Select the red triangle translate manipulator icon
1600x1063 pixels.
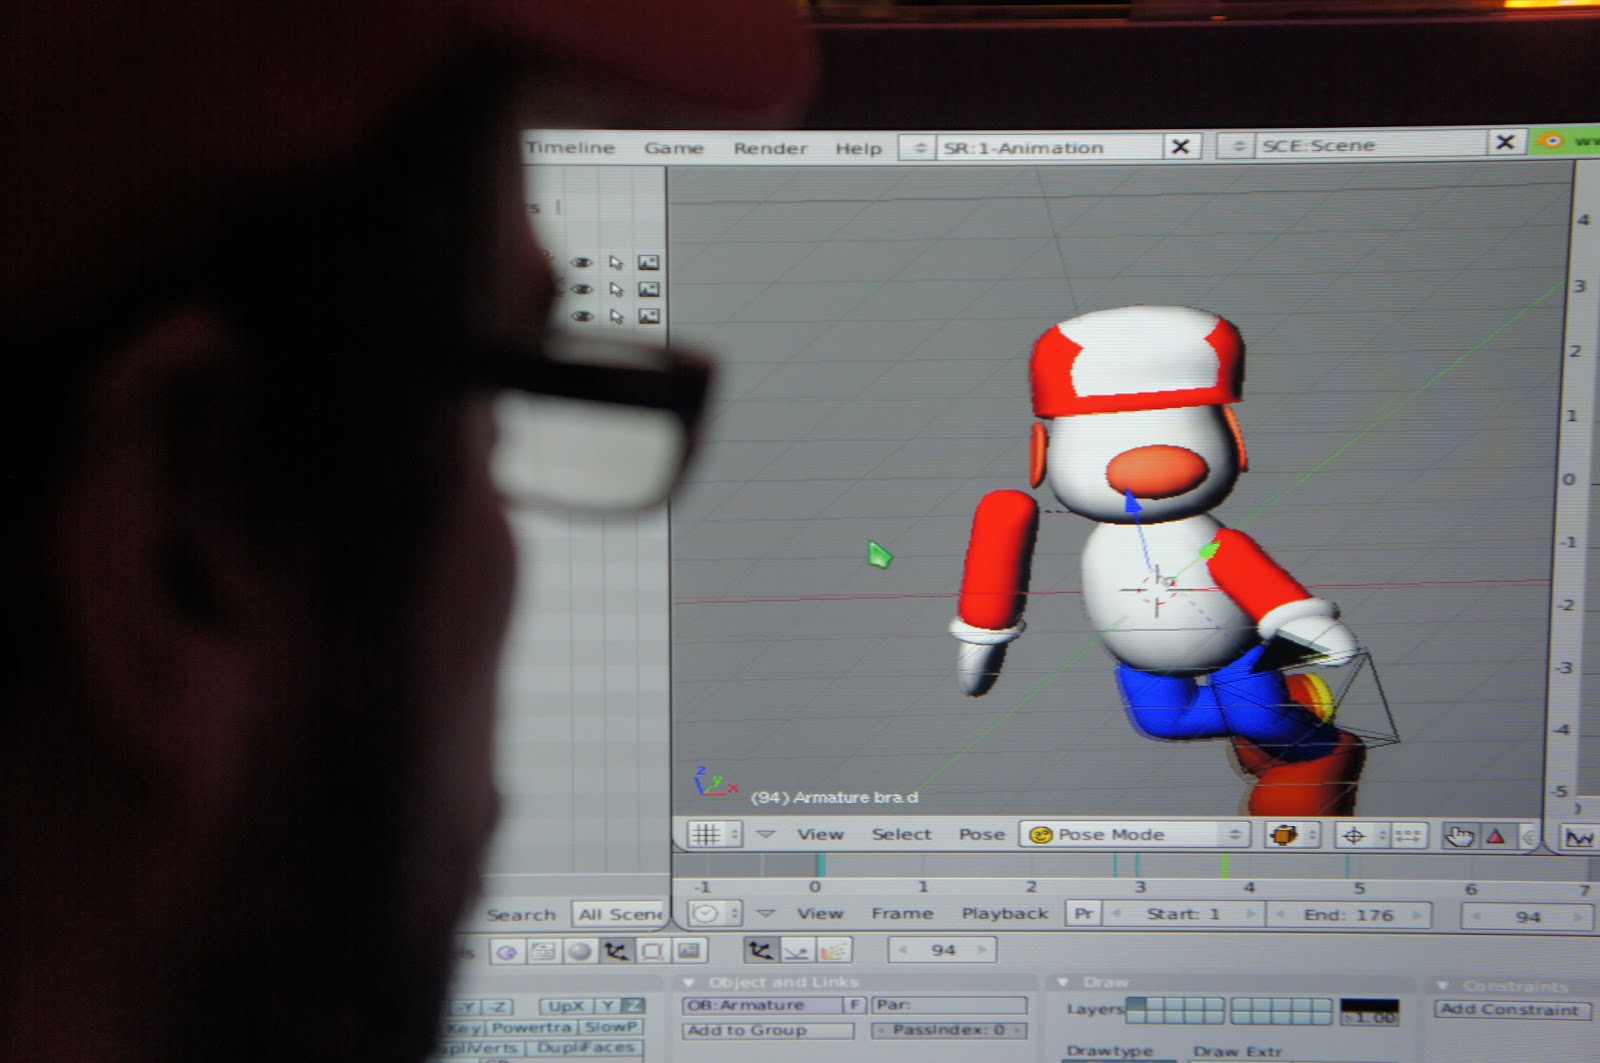coord(1496,836)
